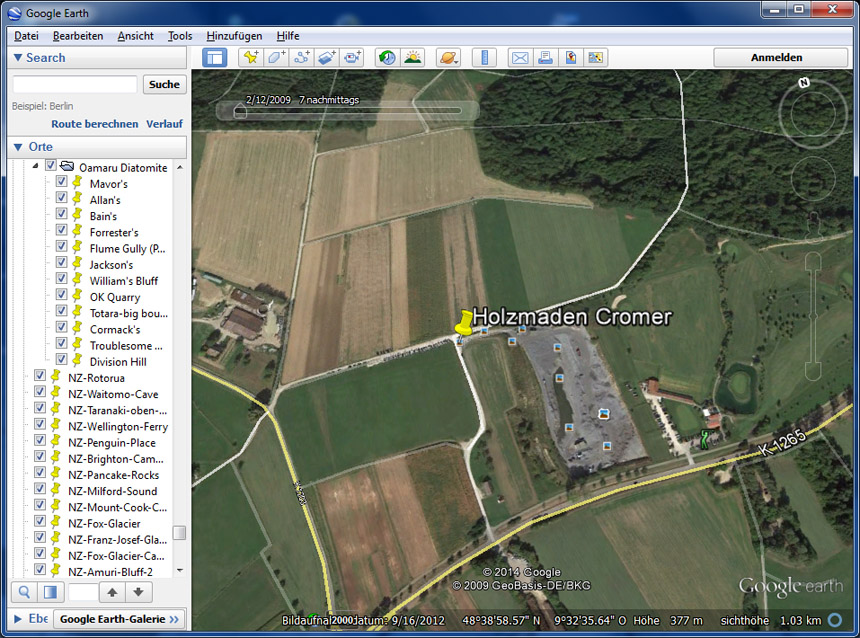Click the layer view icon beside magnifier
The height and width of the screenshot is (638, 860).
click(x=50, y=592)
